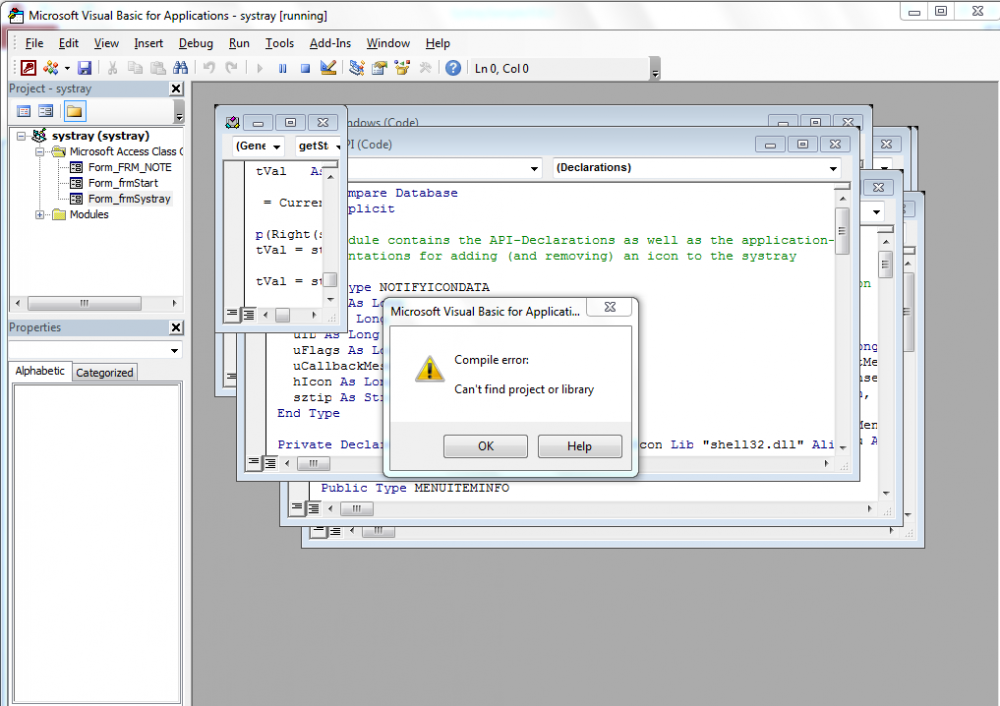Click the Break pause icon
The width and height of the screenshot is (1000, 706).
pyautogui.click(x=283, y=68)
